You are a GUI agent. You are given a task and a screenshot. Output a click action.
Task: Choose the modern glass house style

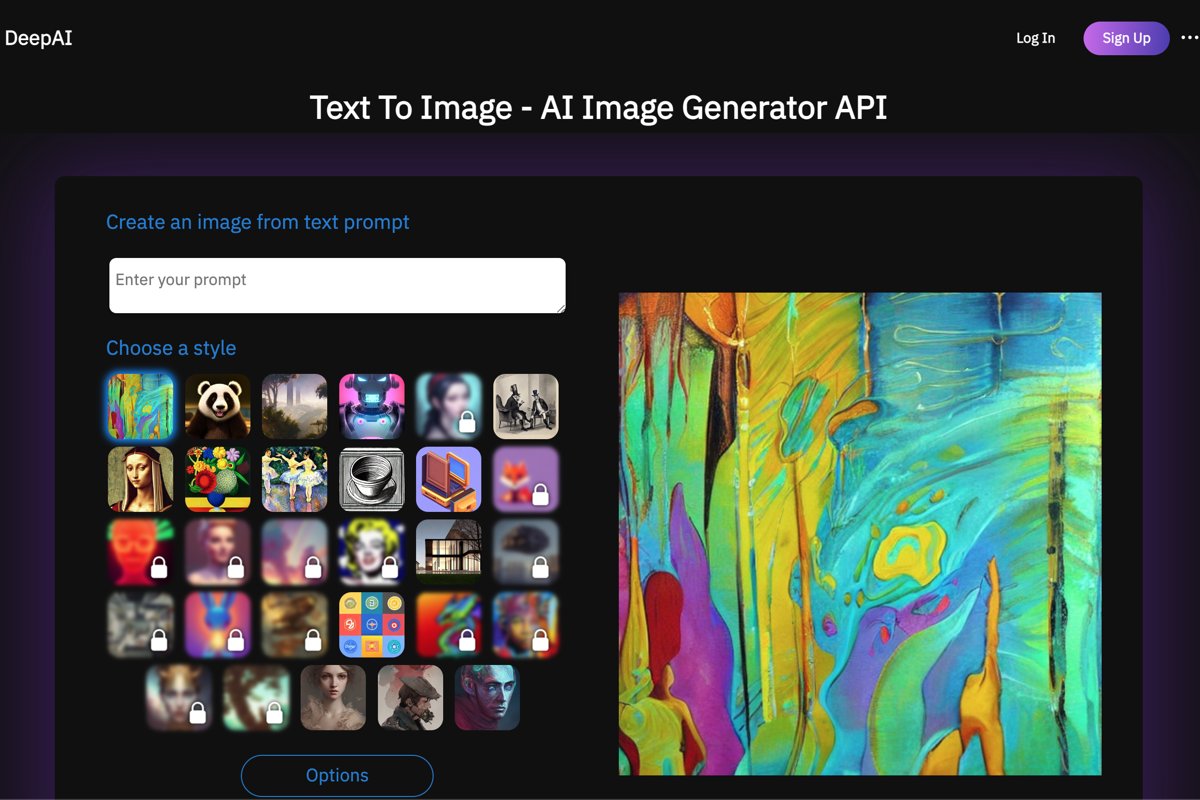[x=449, y=553]
